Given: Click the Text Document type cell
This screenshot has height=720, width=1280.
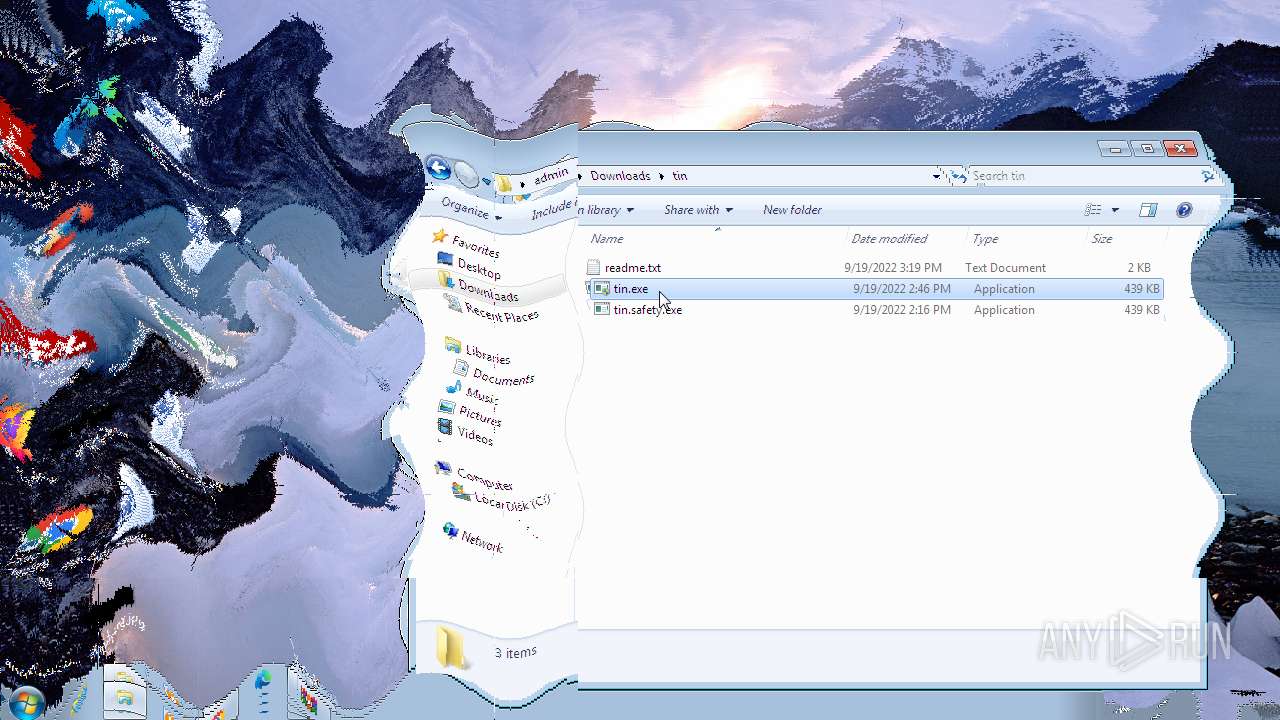Looking at the screenshot, I should click(1005, 268).
